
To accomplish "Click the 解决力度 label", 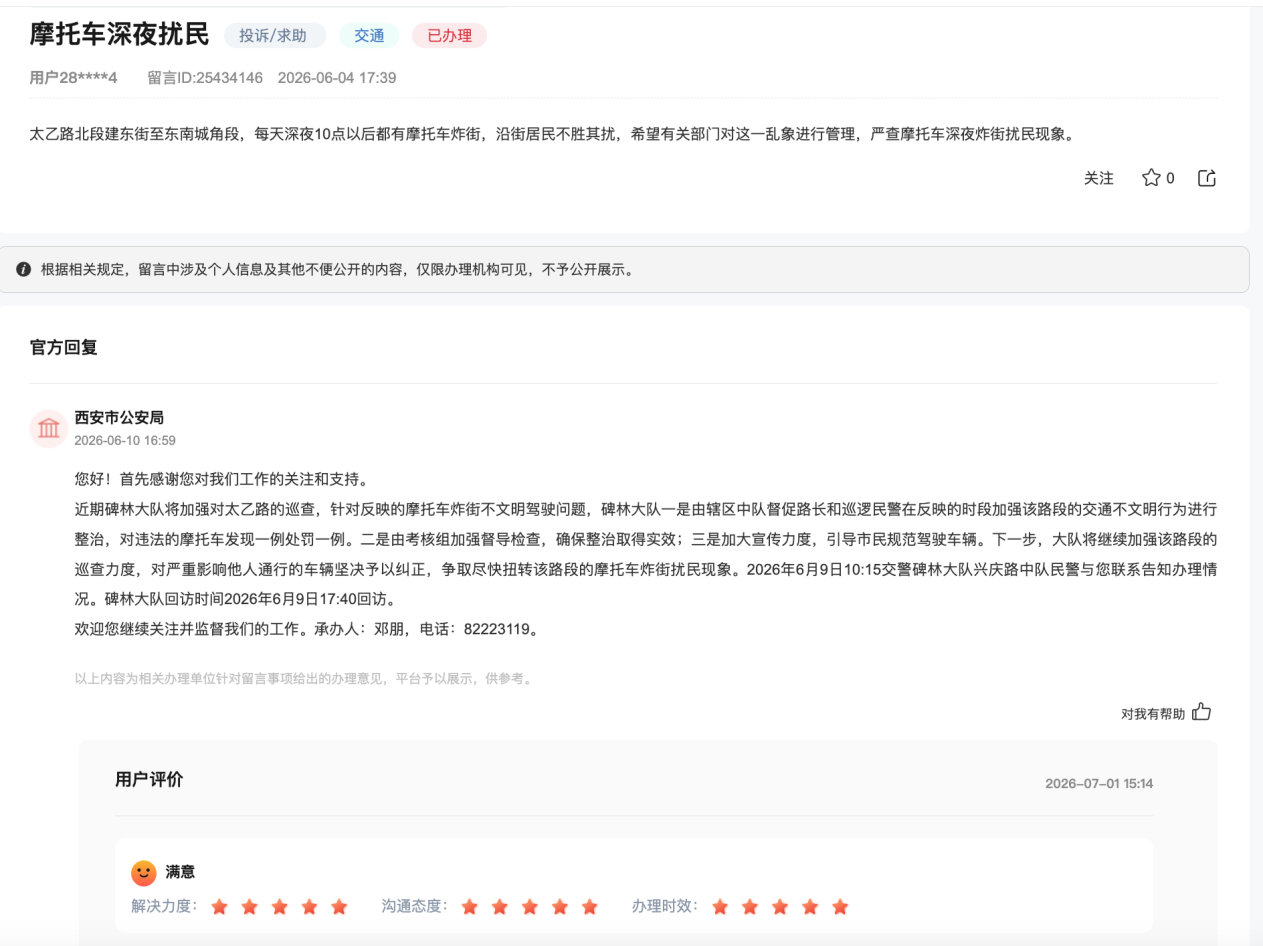I will [164, 907].
